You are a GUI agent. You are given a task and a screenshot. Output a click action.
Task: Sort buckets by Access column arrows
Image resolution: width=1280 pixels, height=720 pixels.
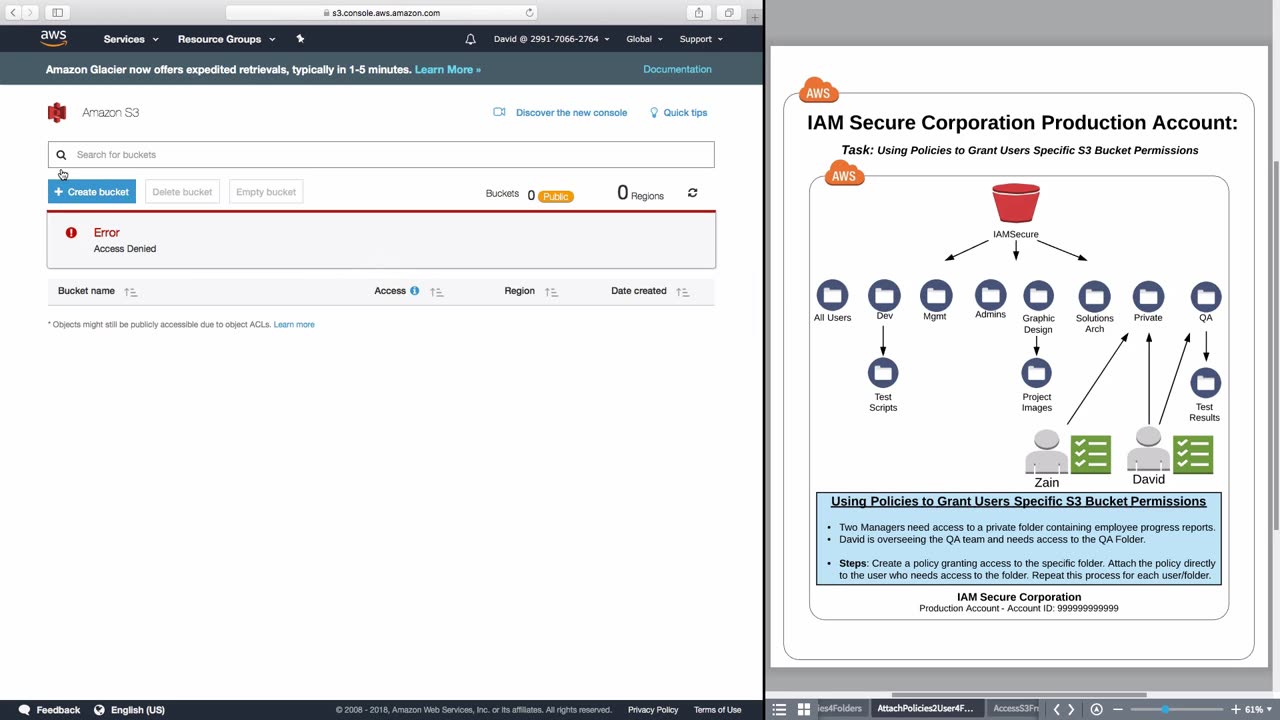tap(436, 292)
